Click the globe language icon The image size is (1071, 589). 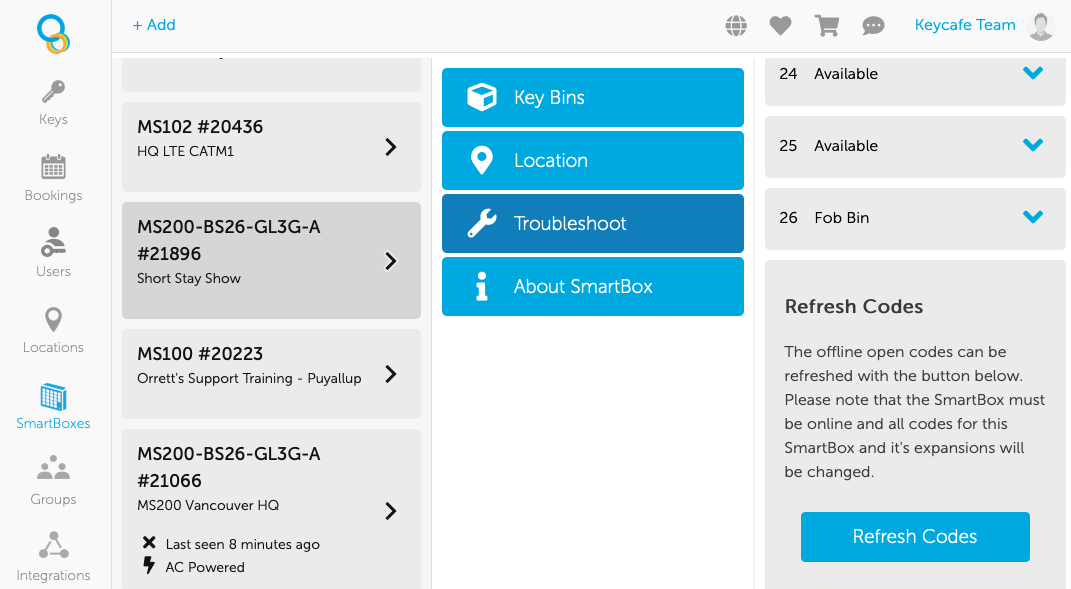point(735,25)
